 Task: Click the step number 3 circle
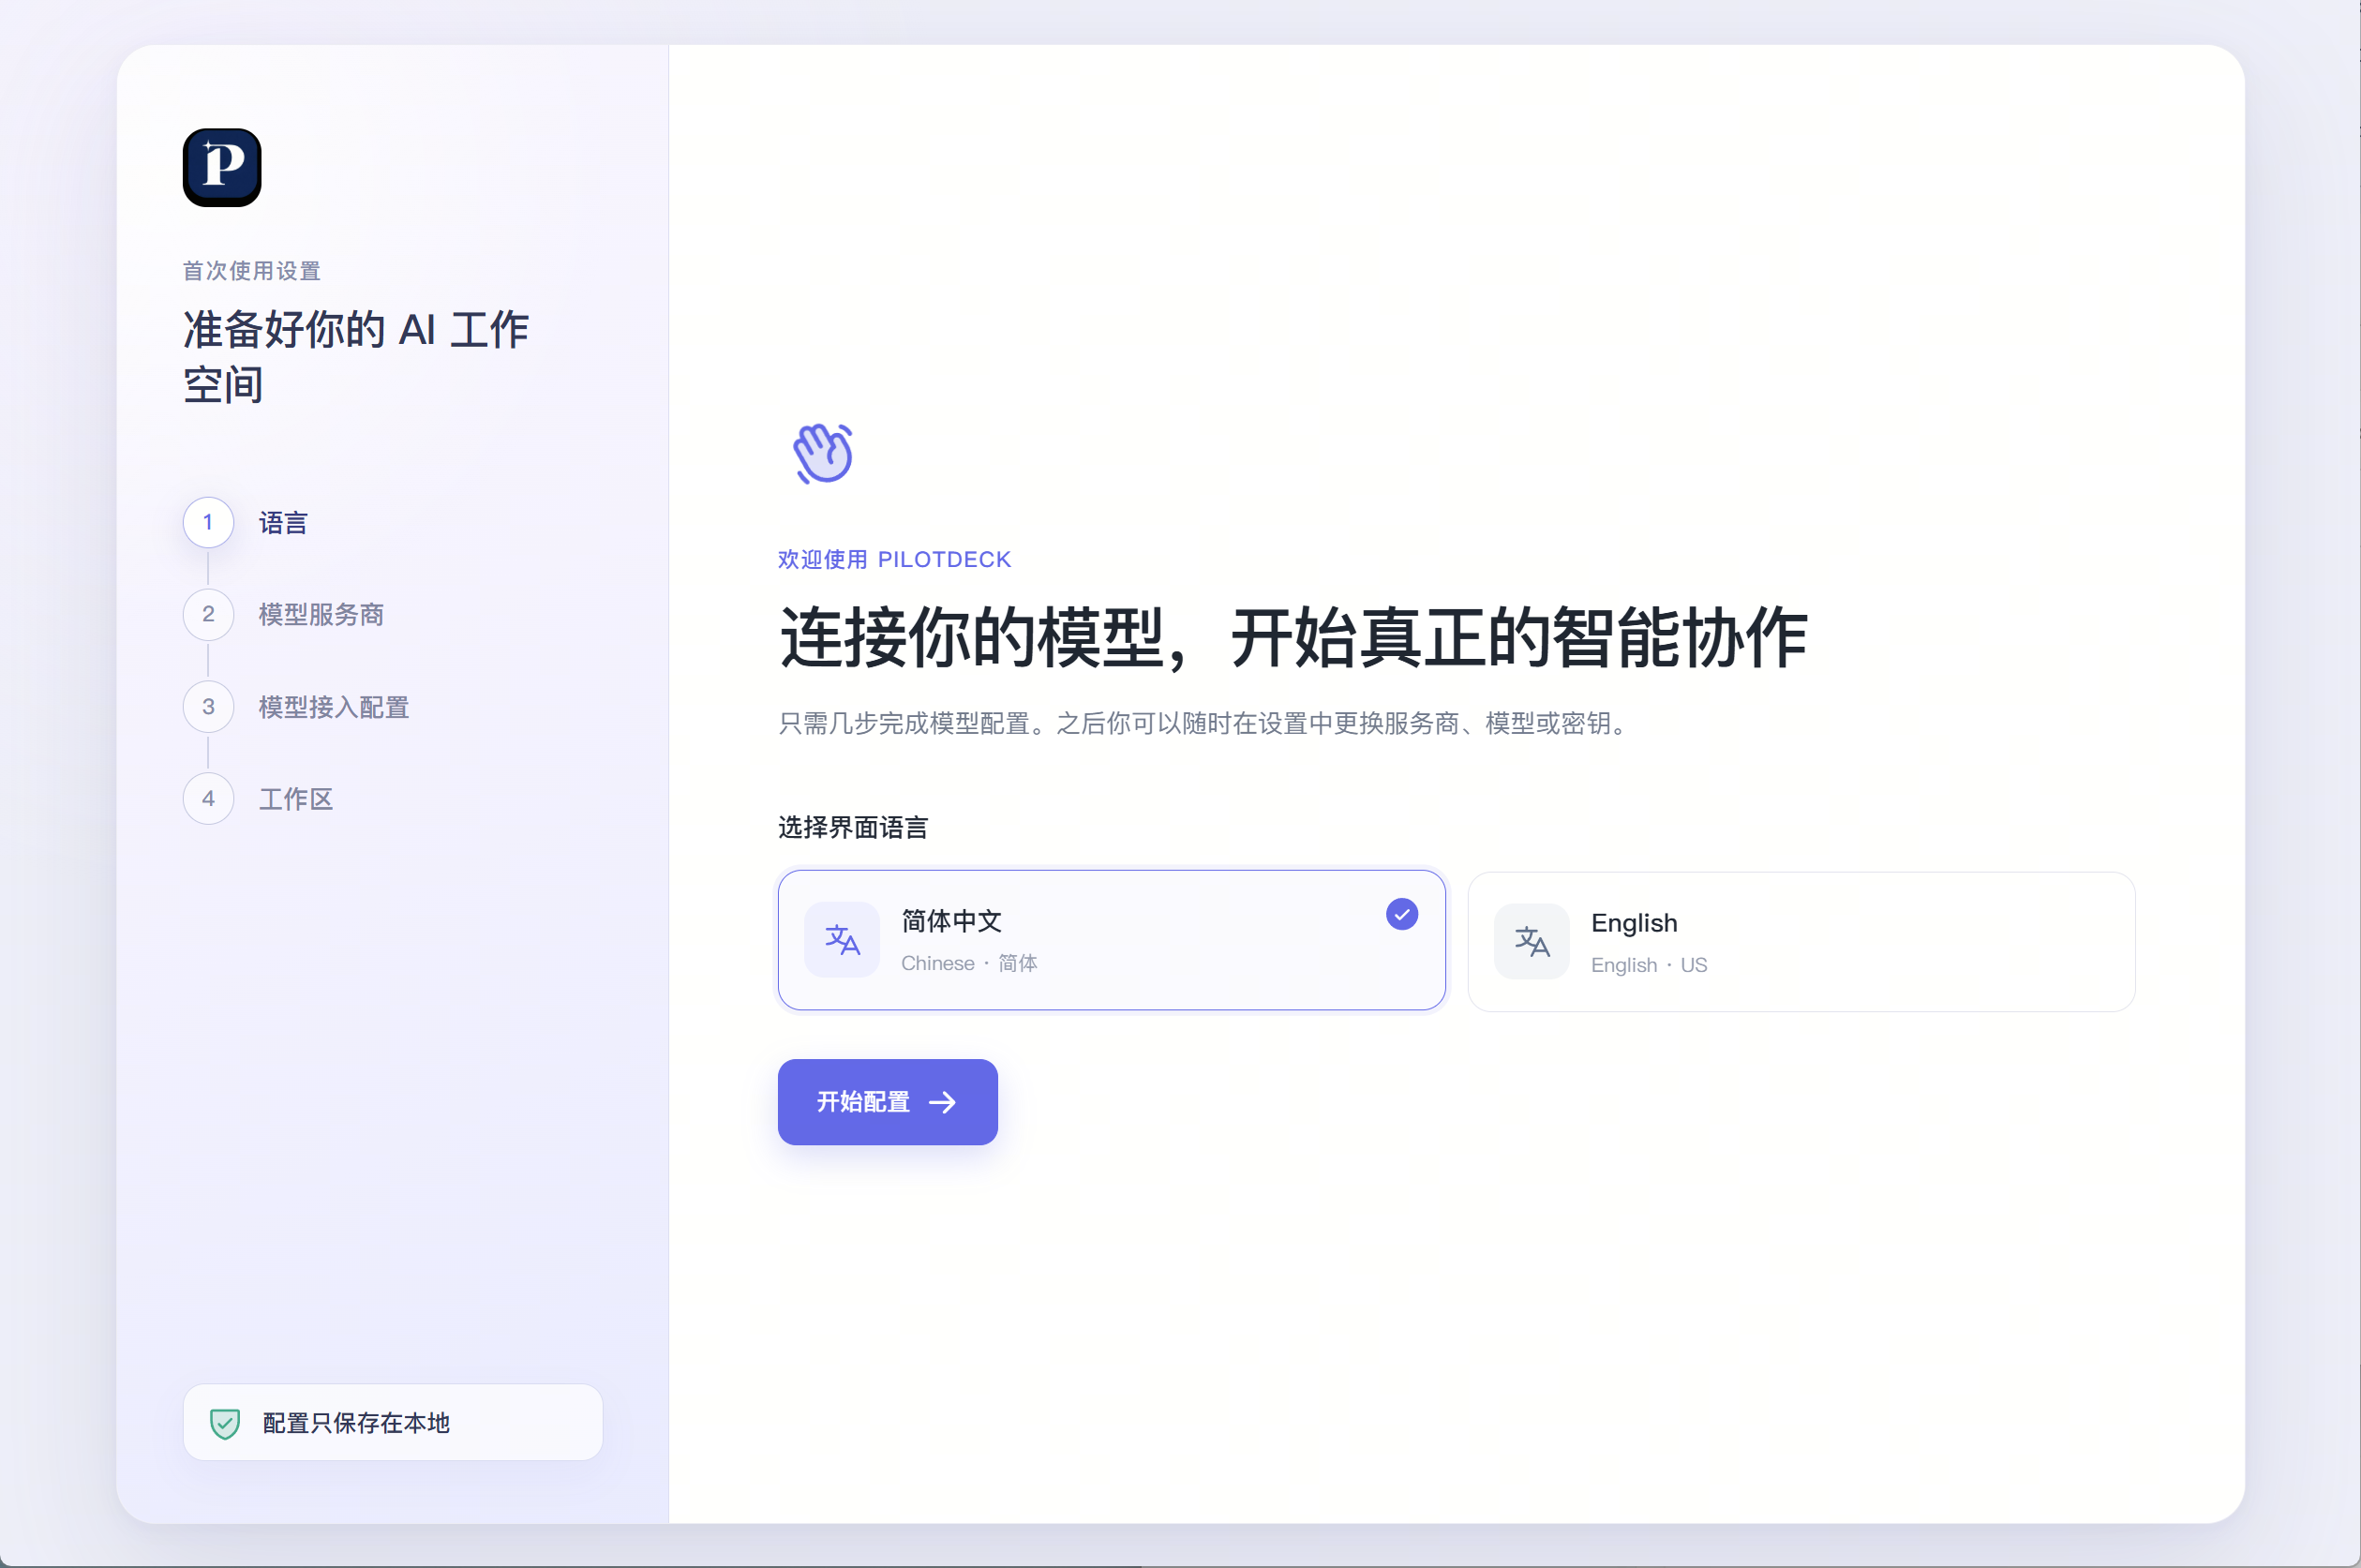(x=208, y=707)
